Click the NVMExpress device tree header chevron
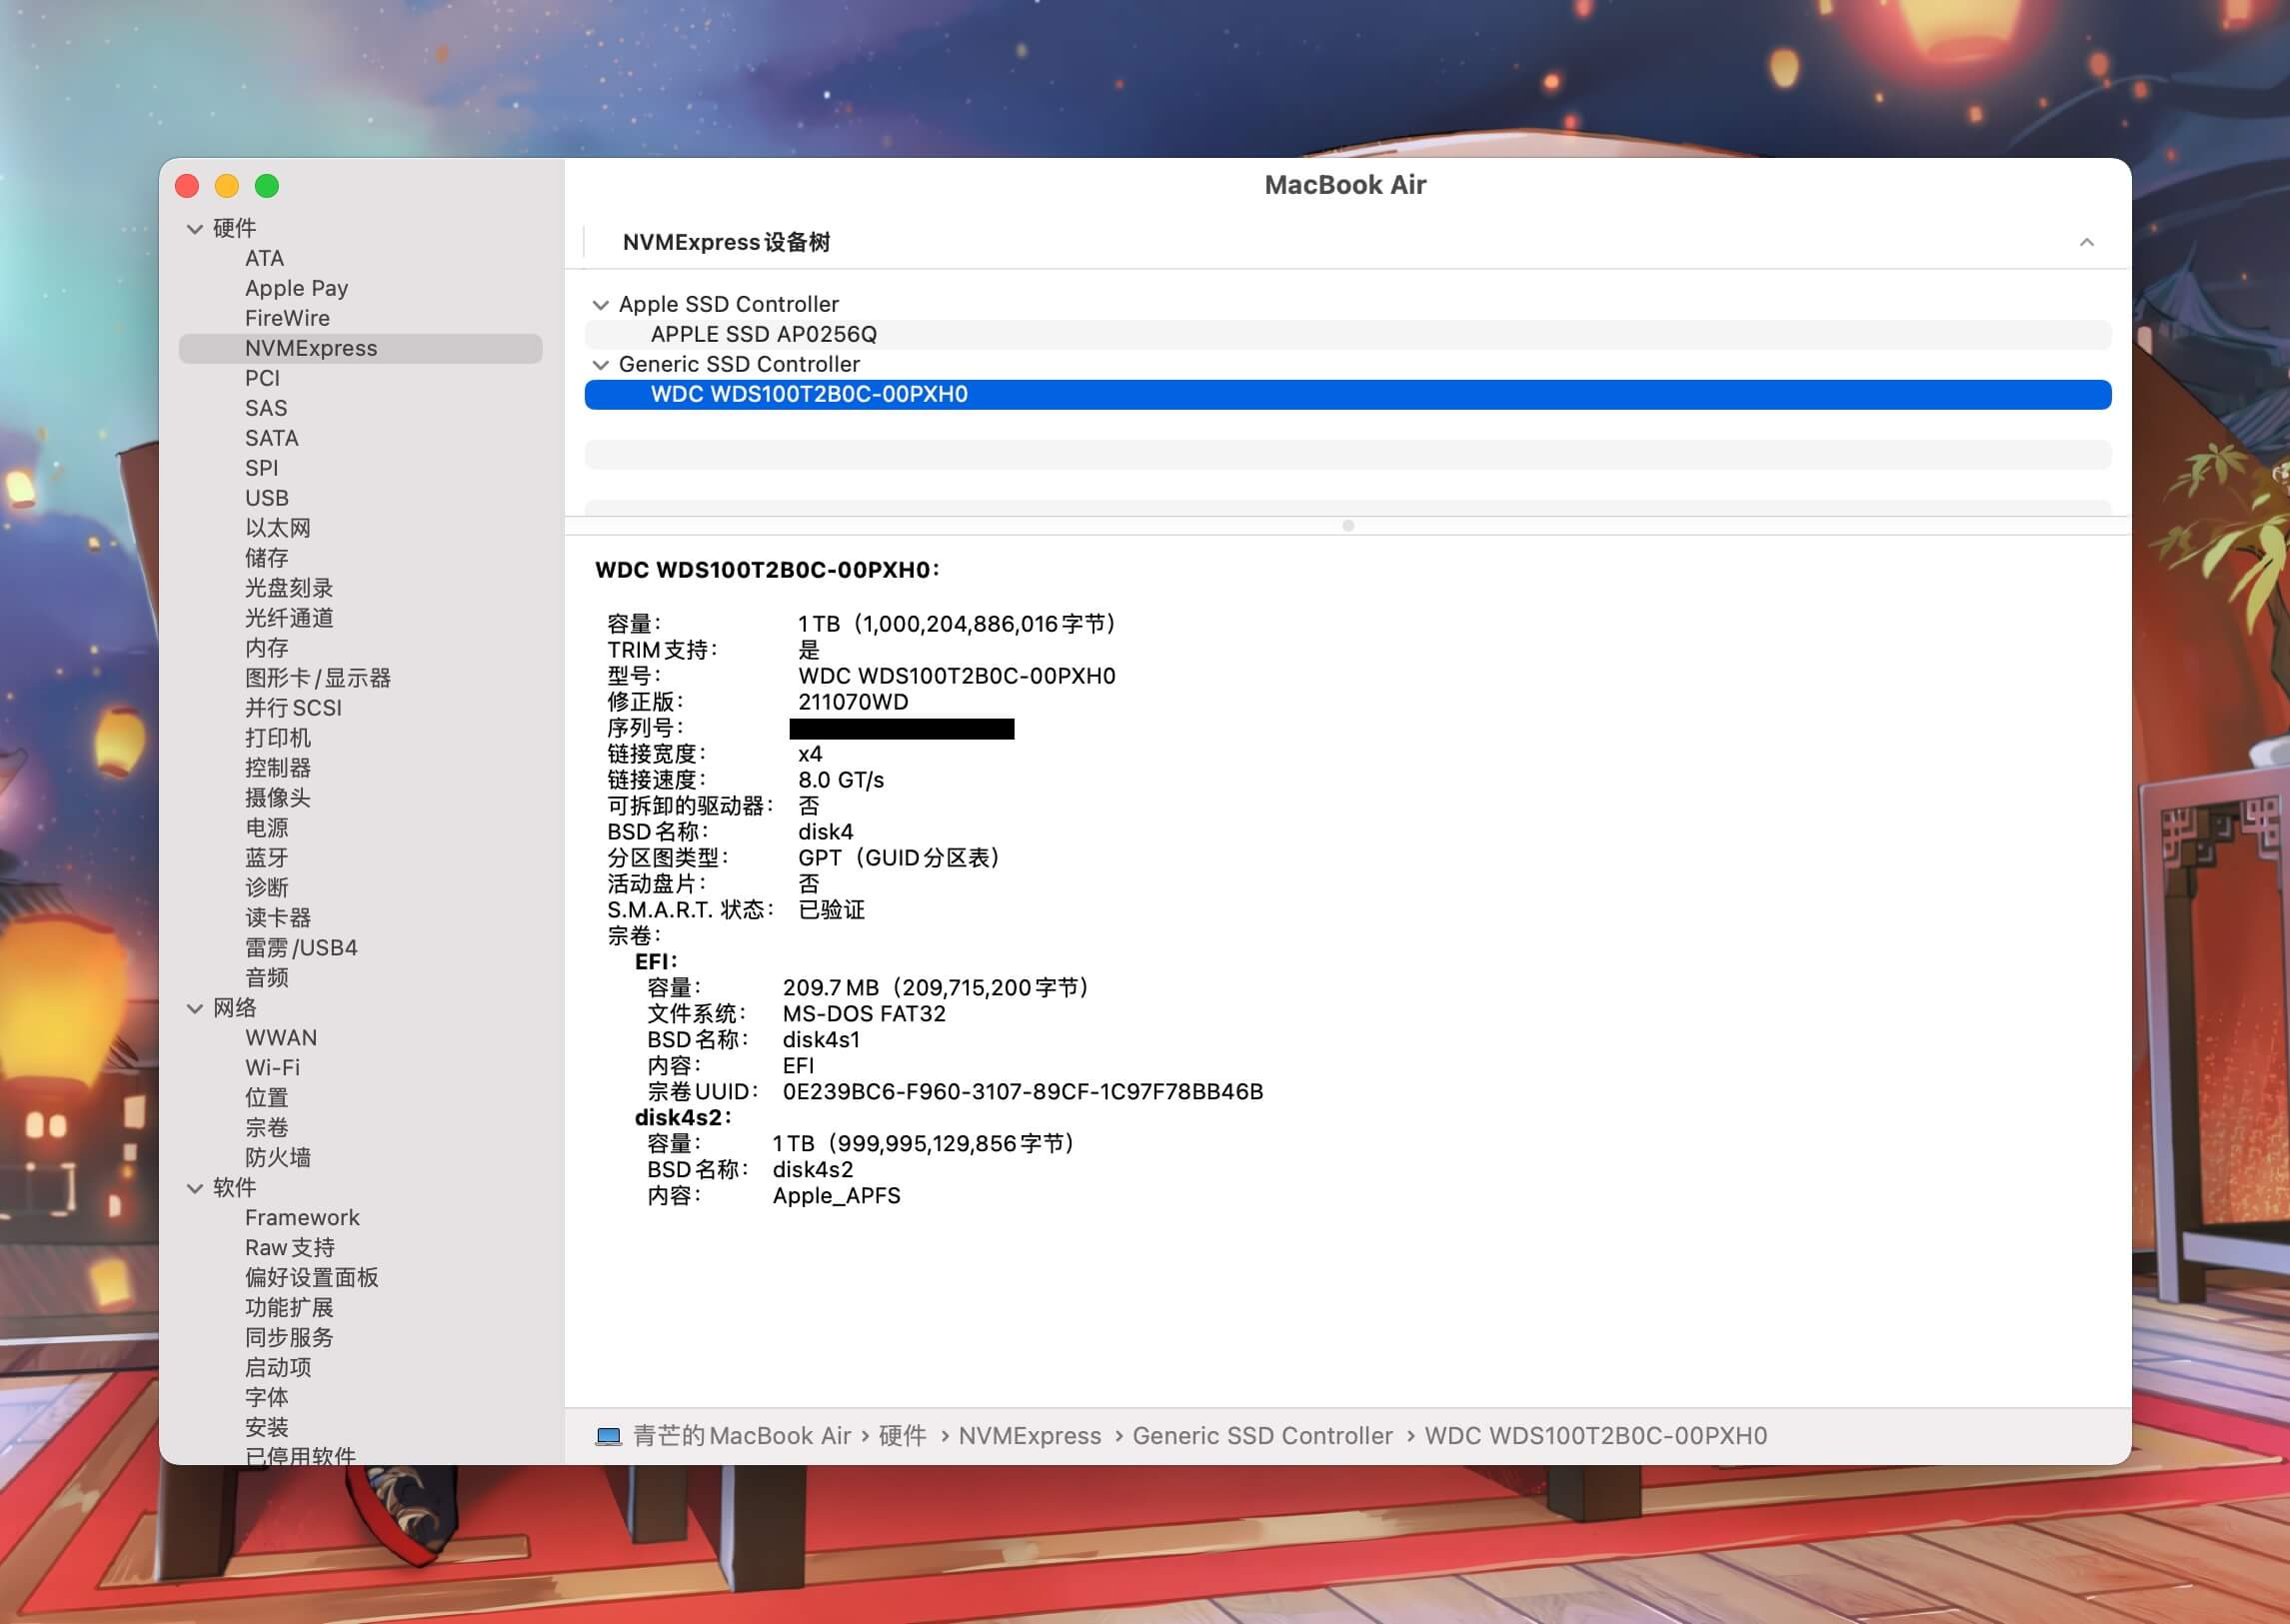 (2086, 243)
